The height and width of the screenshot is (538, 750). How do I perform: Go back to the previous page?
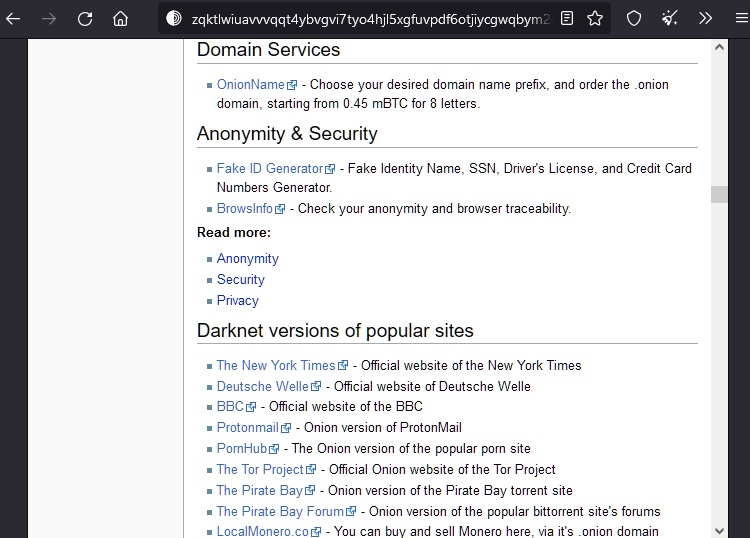click(x=13, y=19)
